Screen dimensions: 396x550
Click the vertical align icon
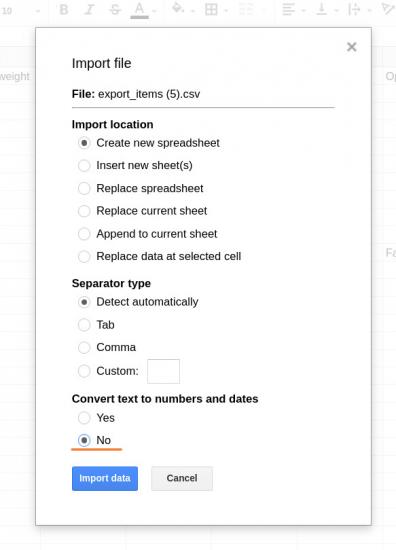pos(322,10)
